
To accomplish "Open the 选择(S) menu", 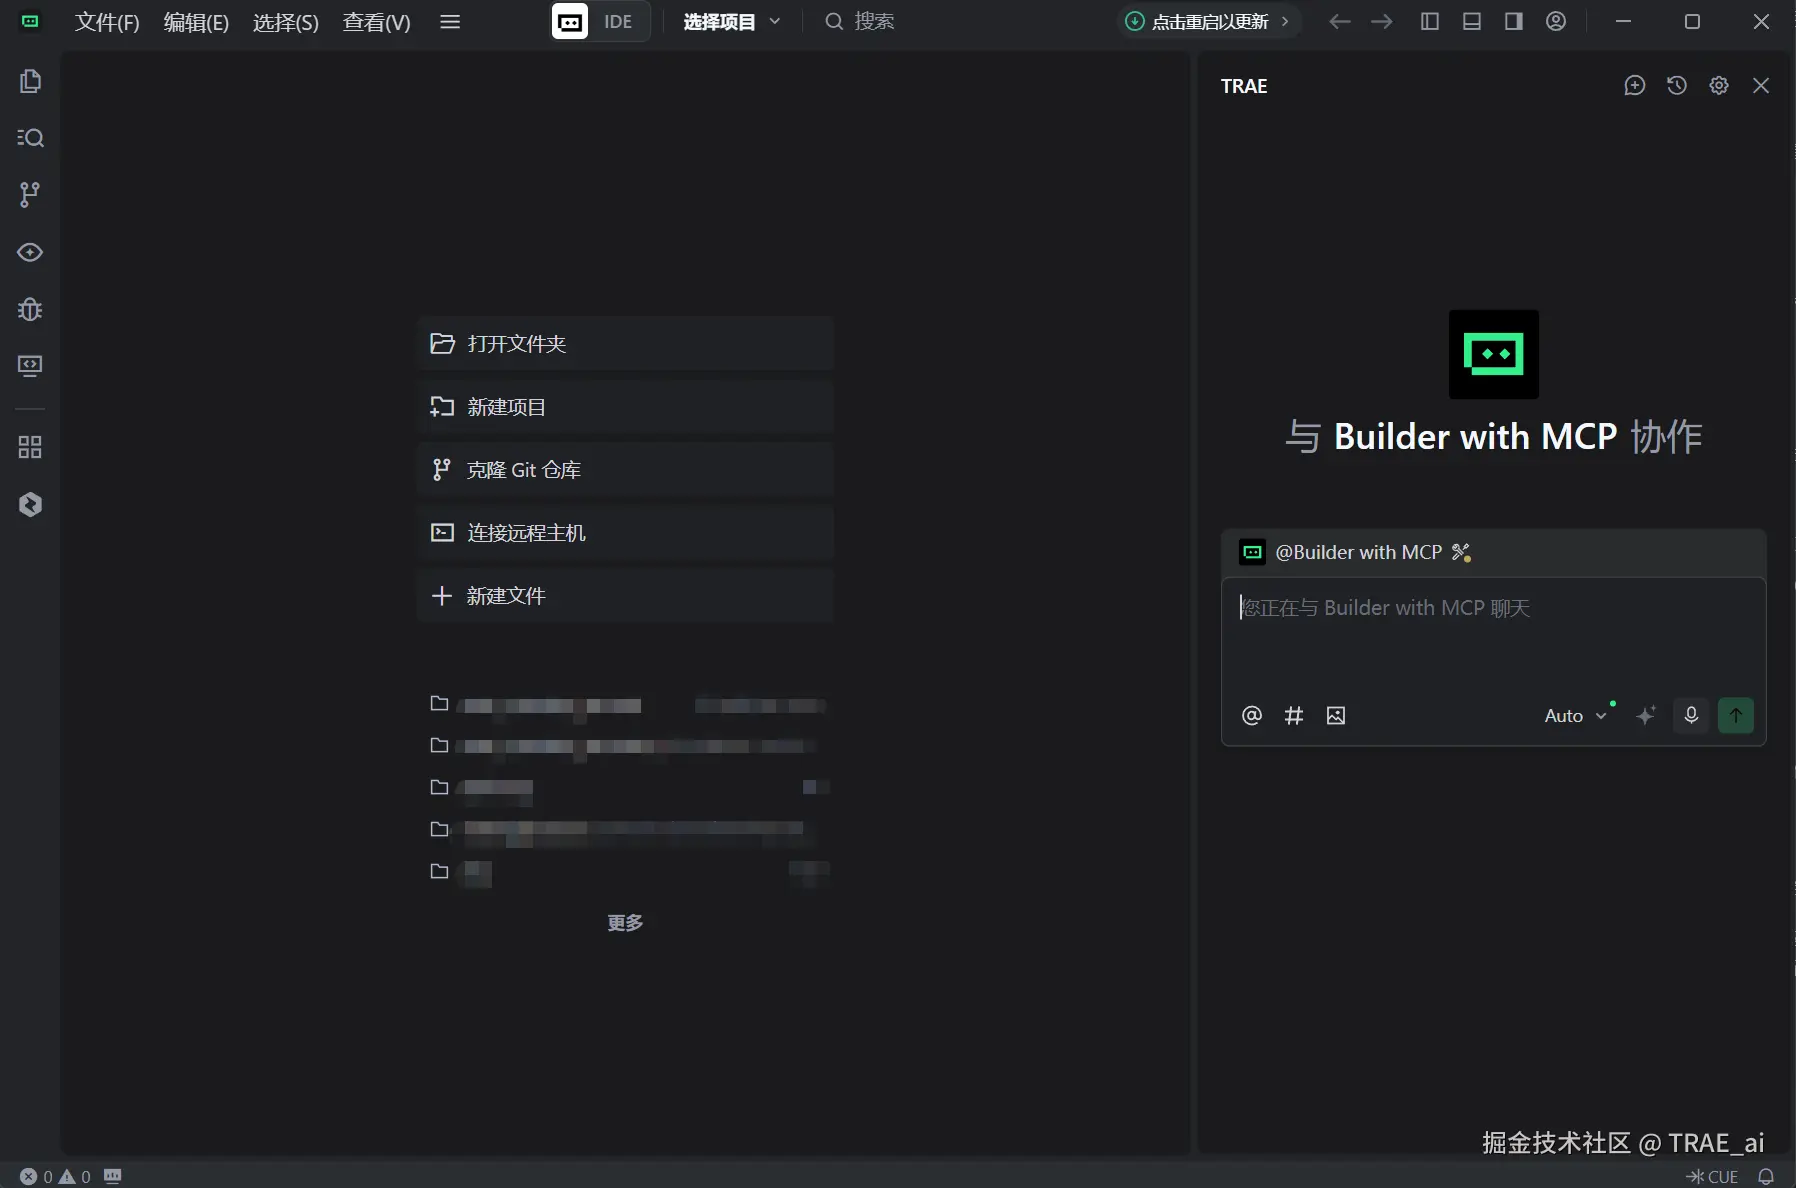I will (x=286, y=22).
